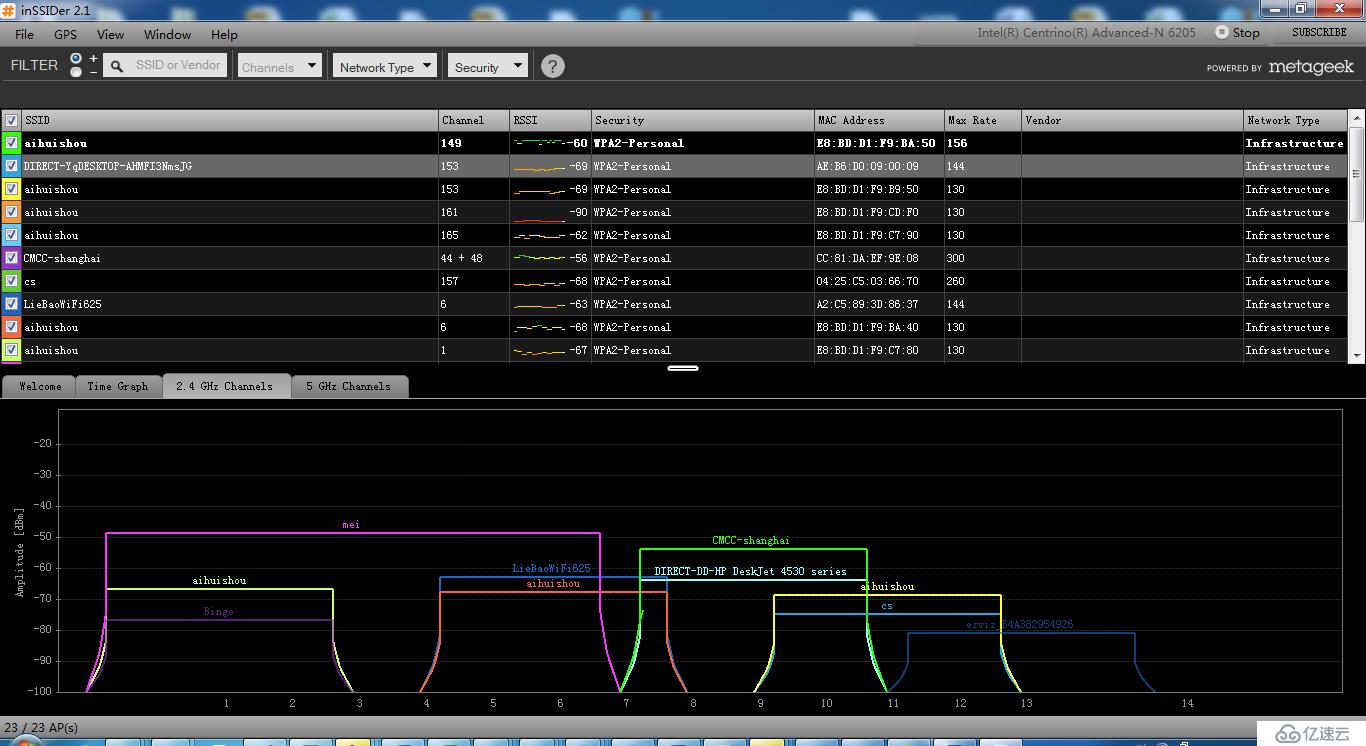This screenshot has height=746, width=1366.
Task: Switch to the 5 GHz Channels tab
Action: pyautogui.click(x=348, y=386)
